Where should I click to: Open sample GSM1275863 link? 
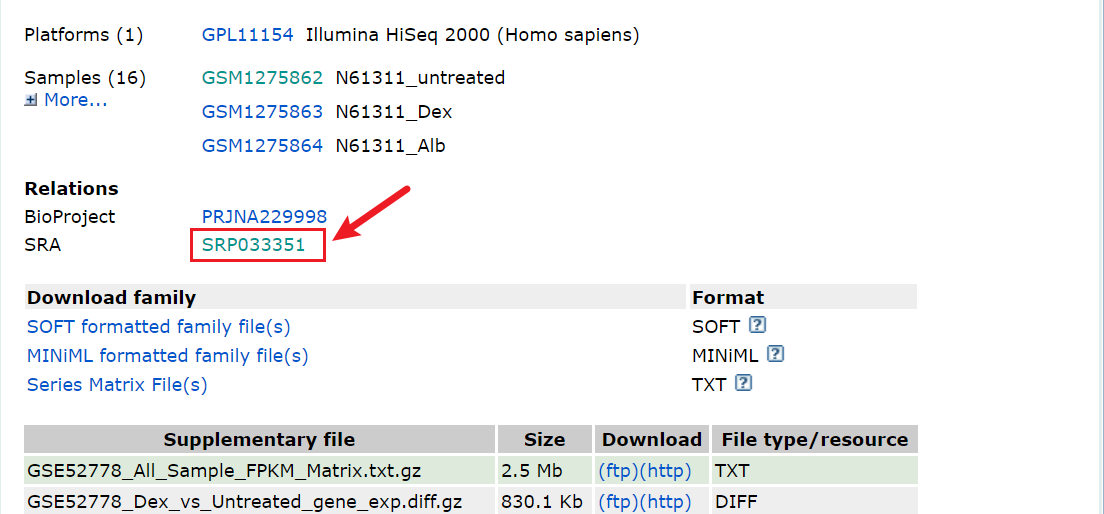(x=262, y=112)
